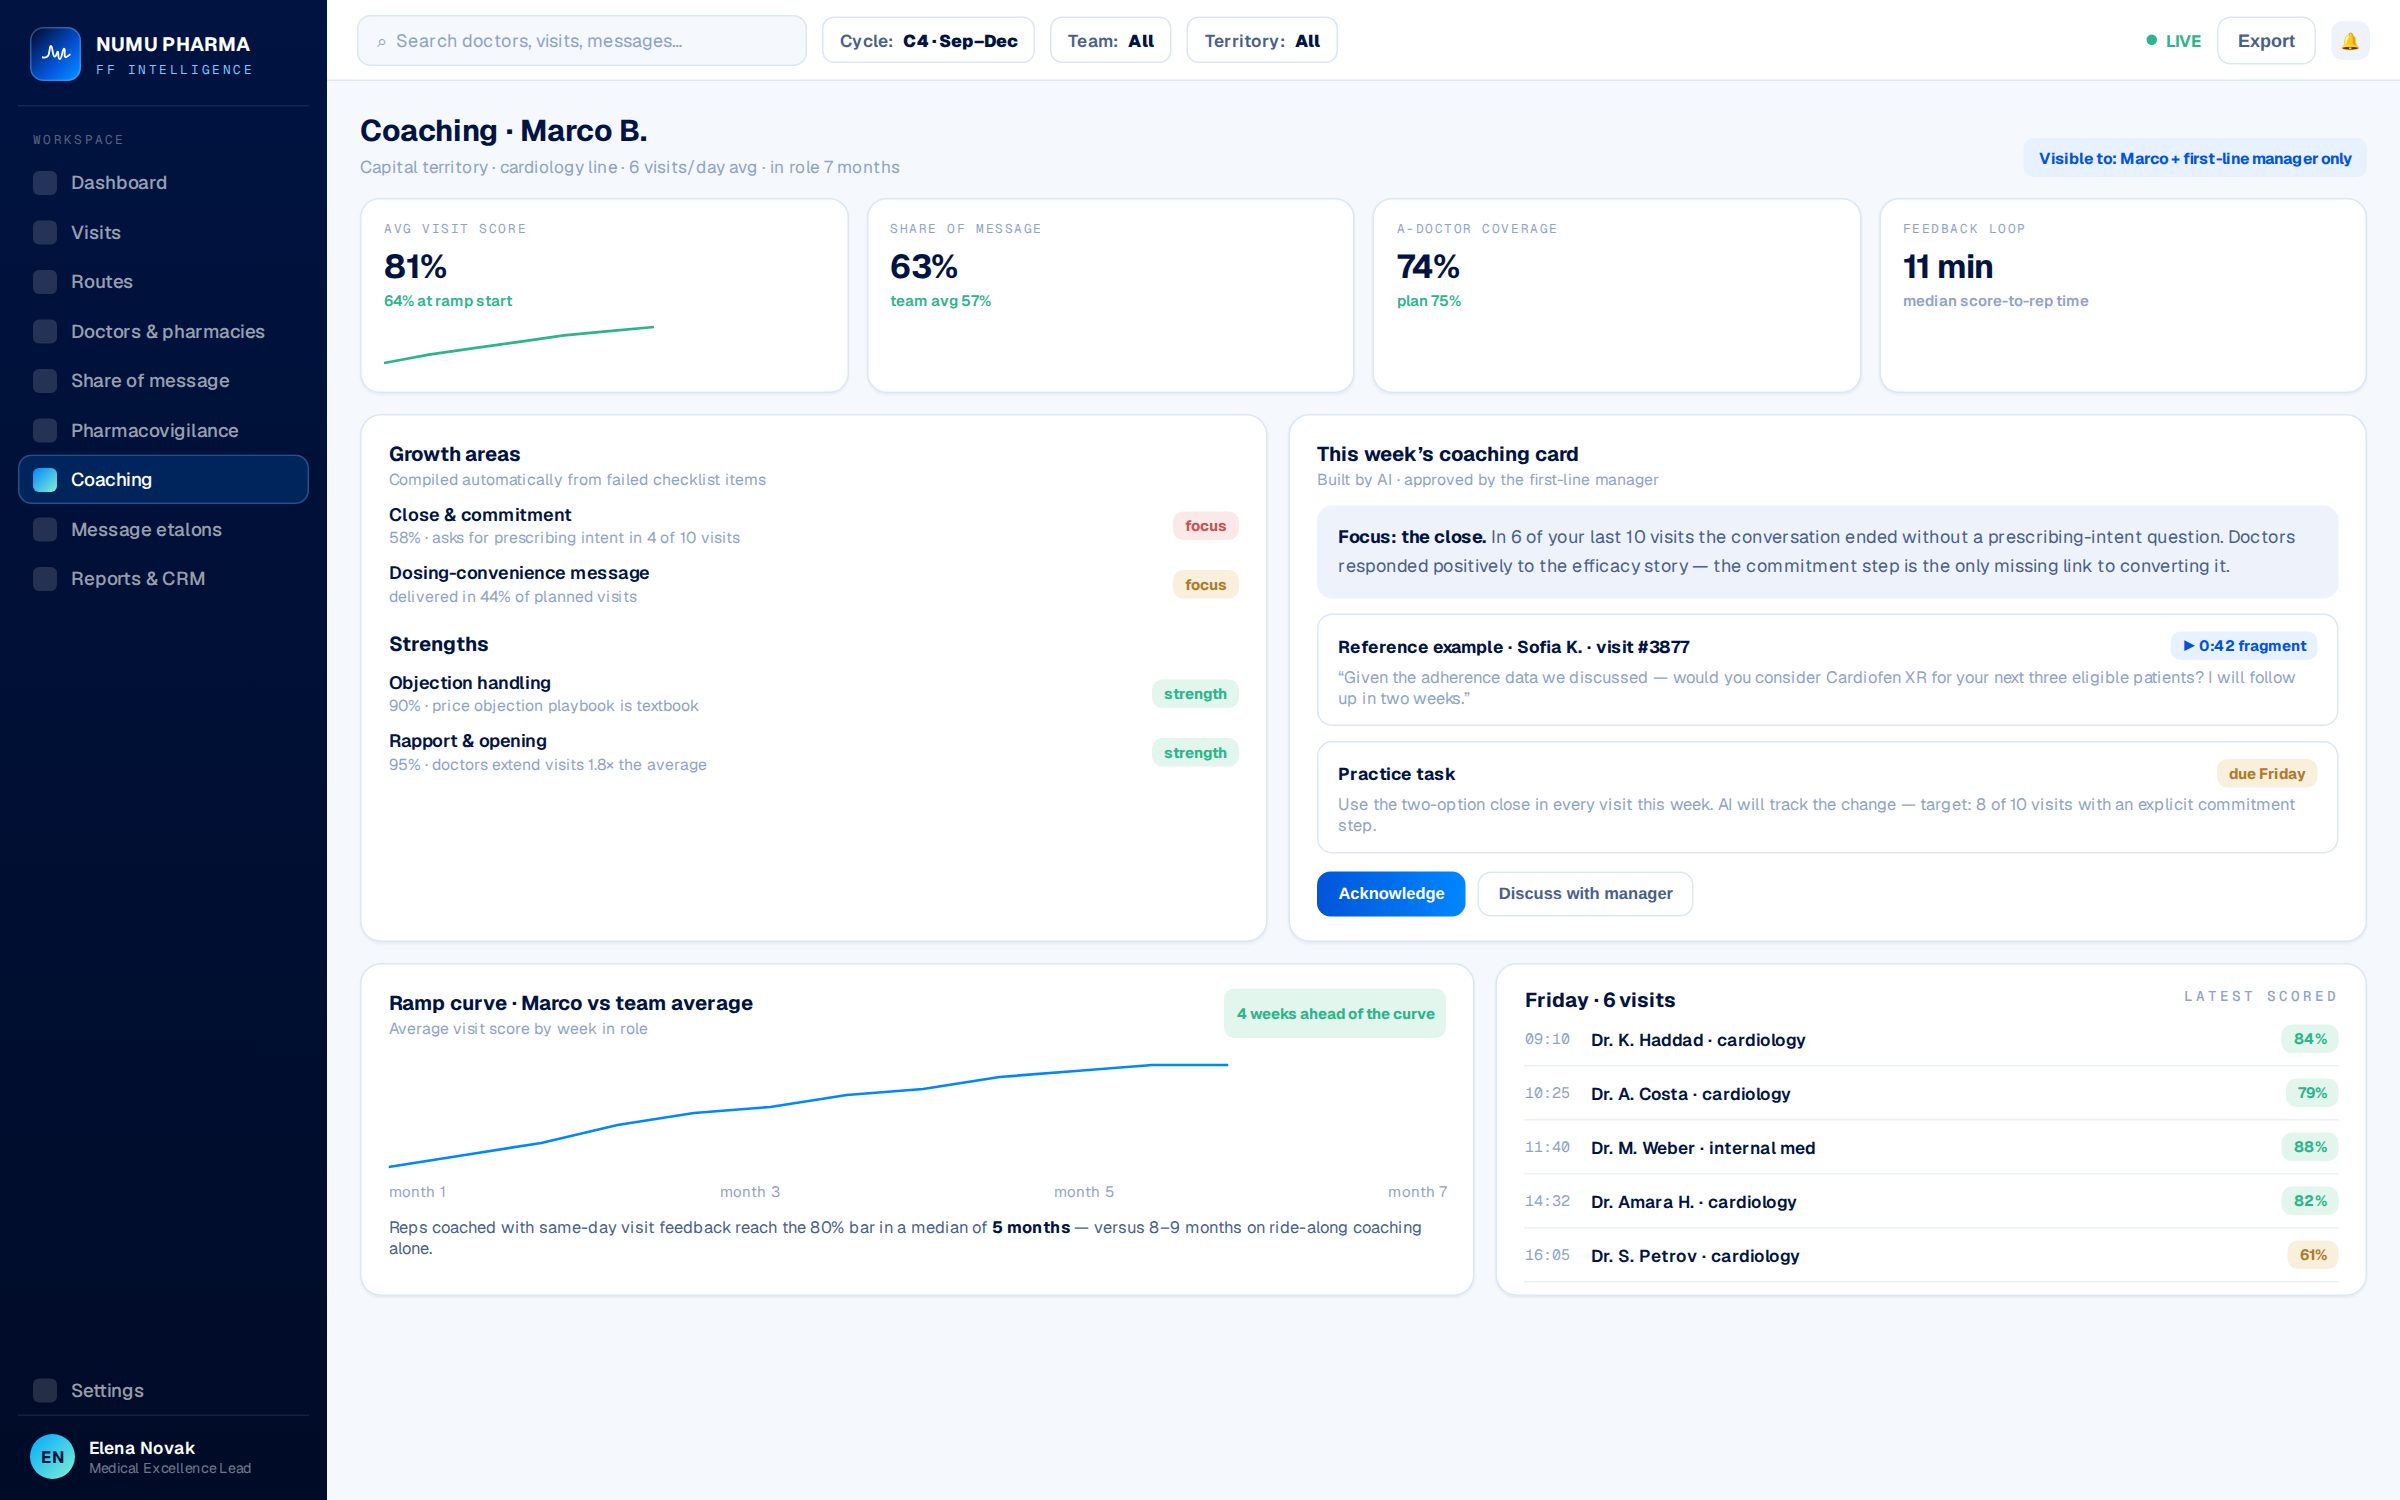Open the 09:10 Dr. K. Haddad visit
Viewport: 2400px width, 1500px height.
click(x=1931, y=1040)
